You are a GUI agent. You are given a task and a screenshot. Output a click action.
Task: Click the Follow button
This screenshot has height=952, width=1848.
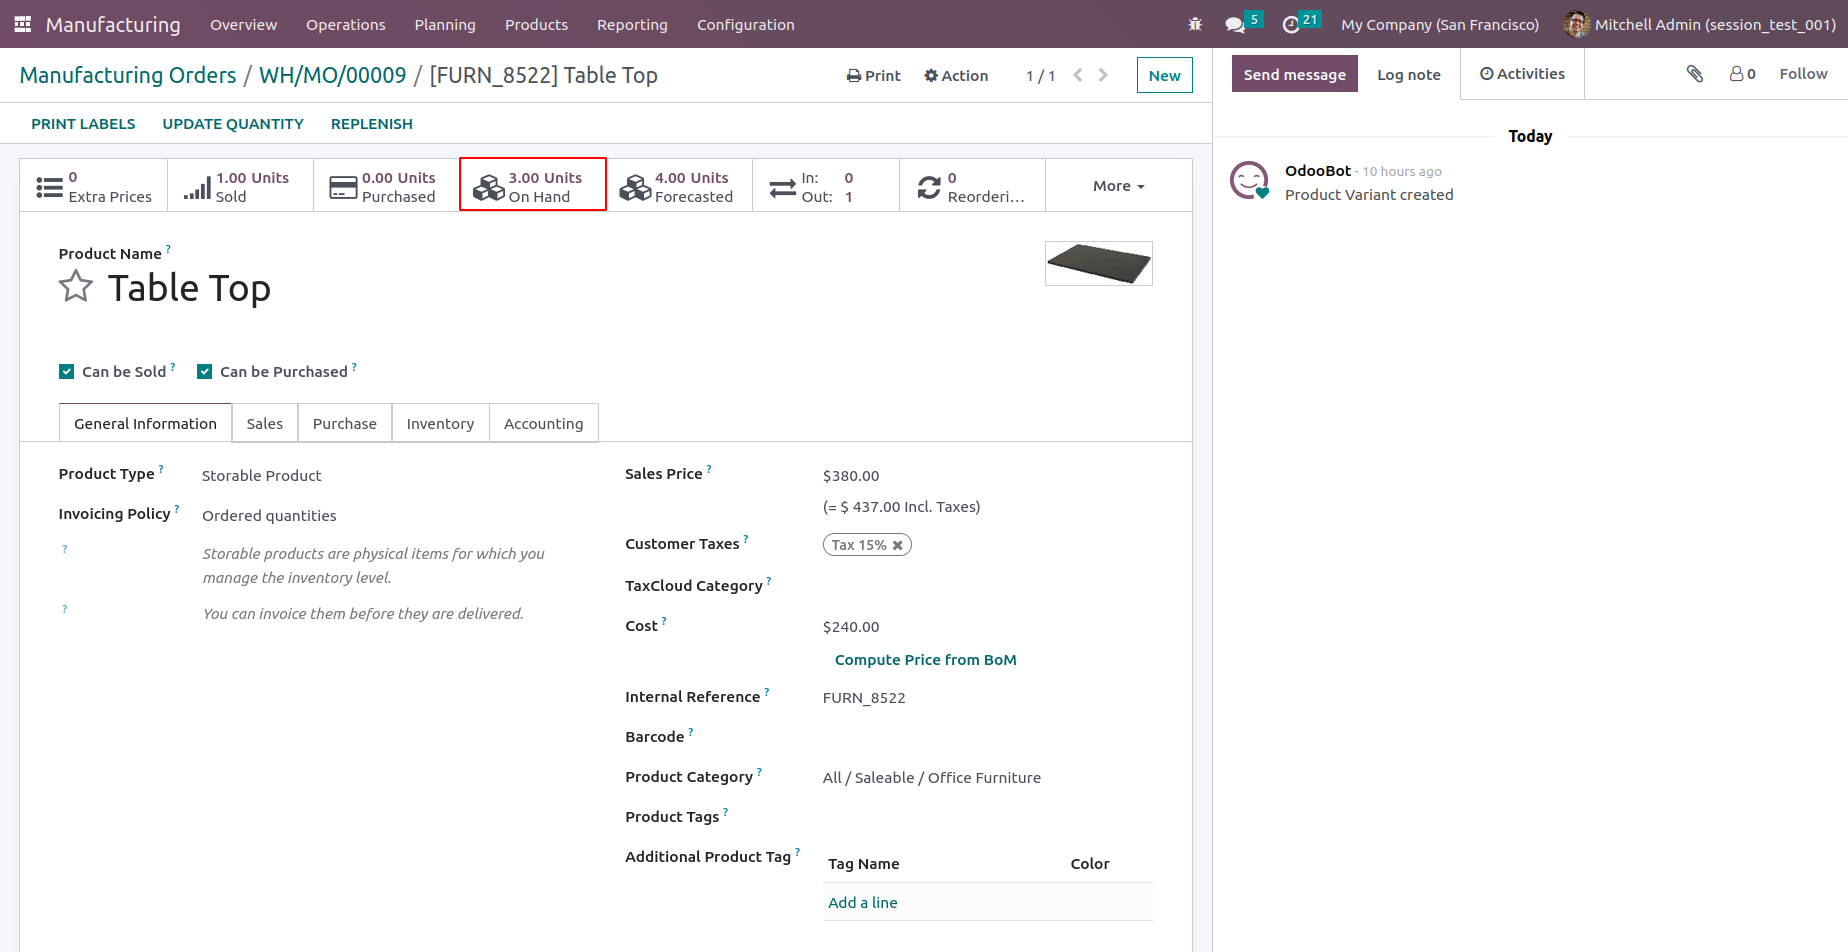point(1803,74)
